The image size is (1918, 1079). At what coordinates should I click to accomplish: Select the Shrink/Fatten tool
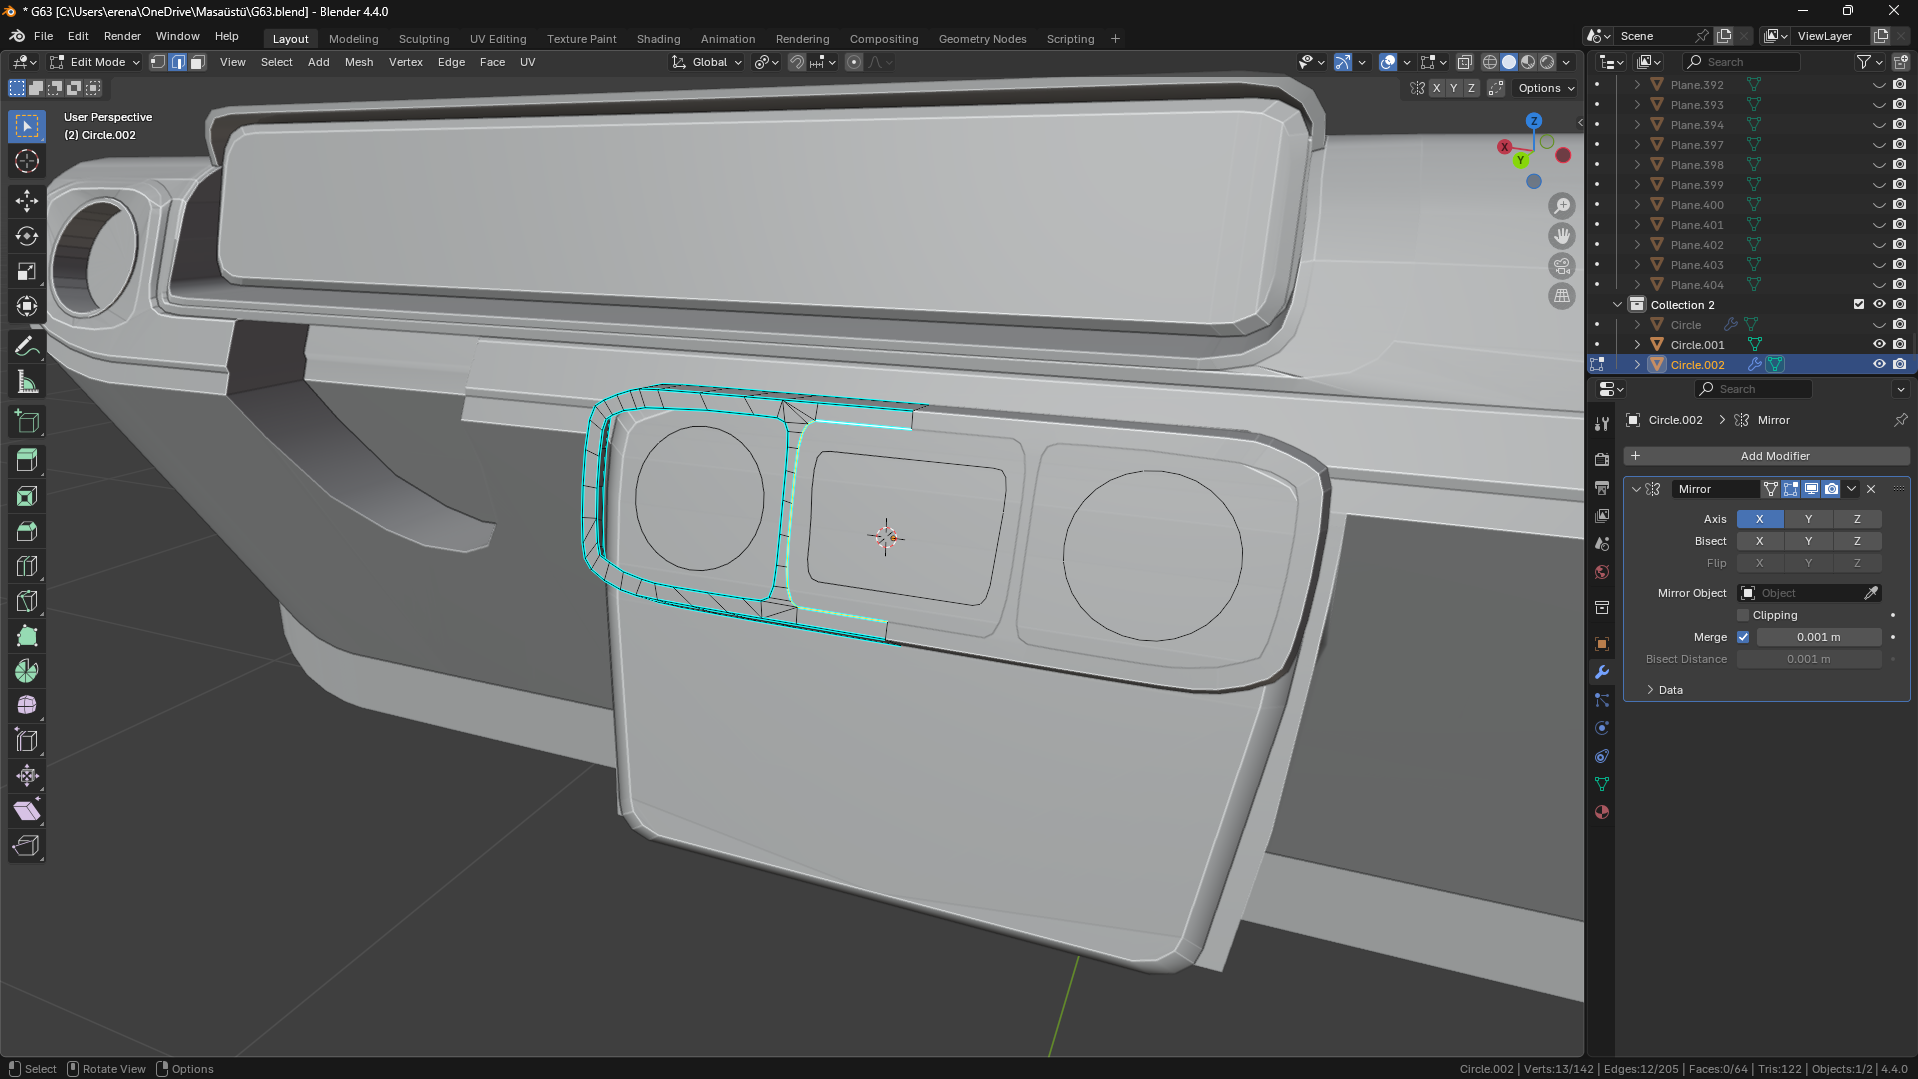27,776
